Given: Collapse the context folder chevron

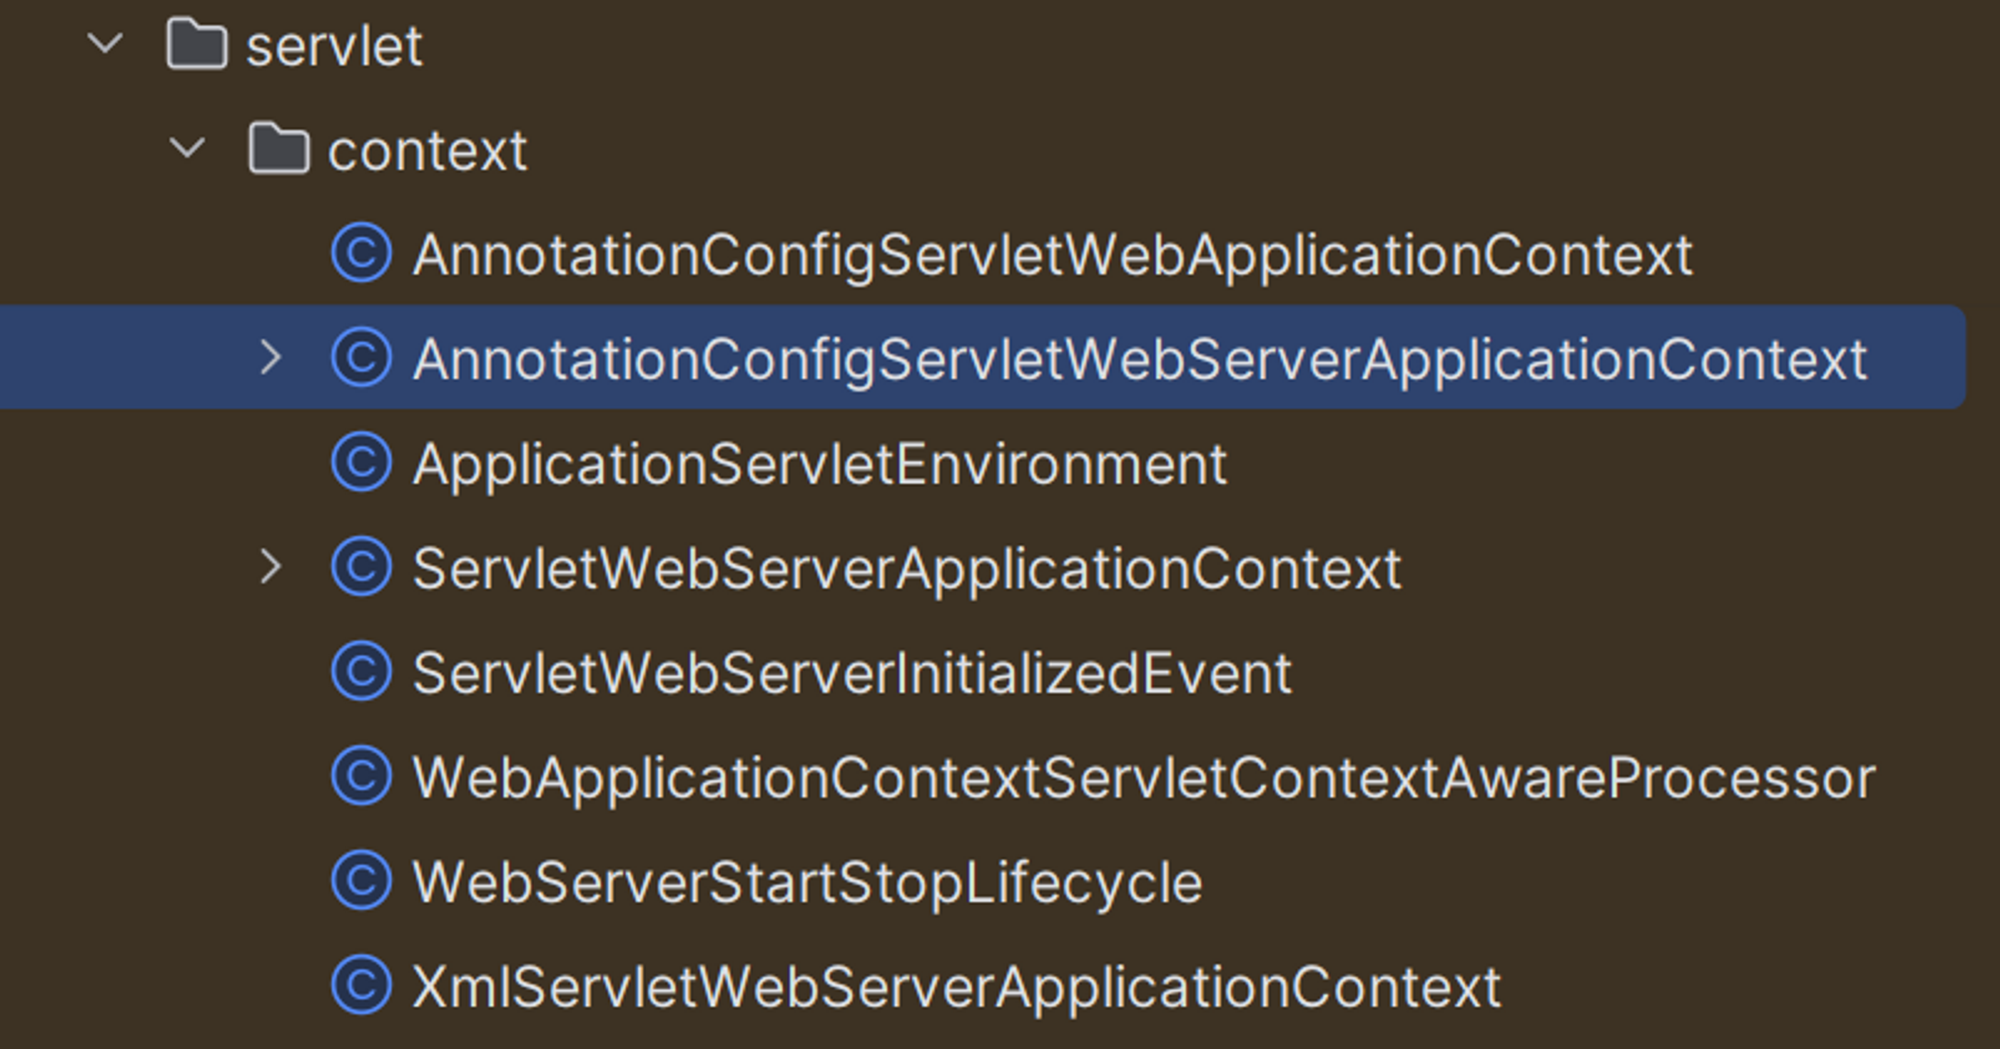Looking at the screenshot, I should [x=187, y=149].
